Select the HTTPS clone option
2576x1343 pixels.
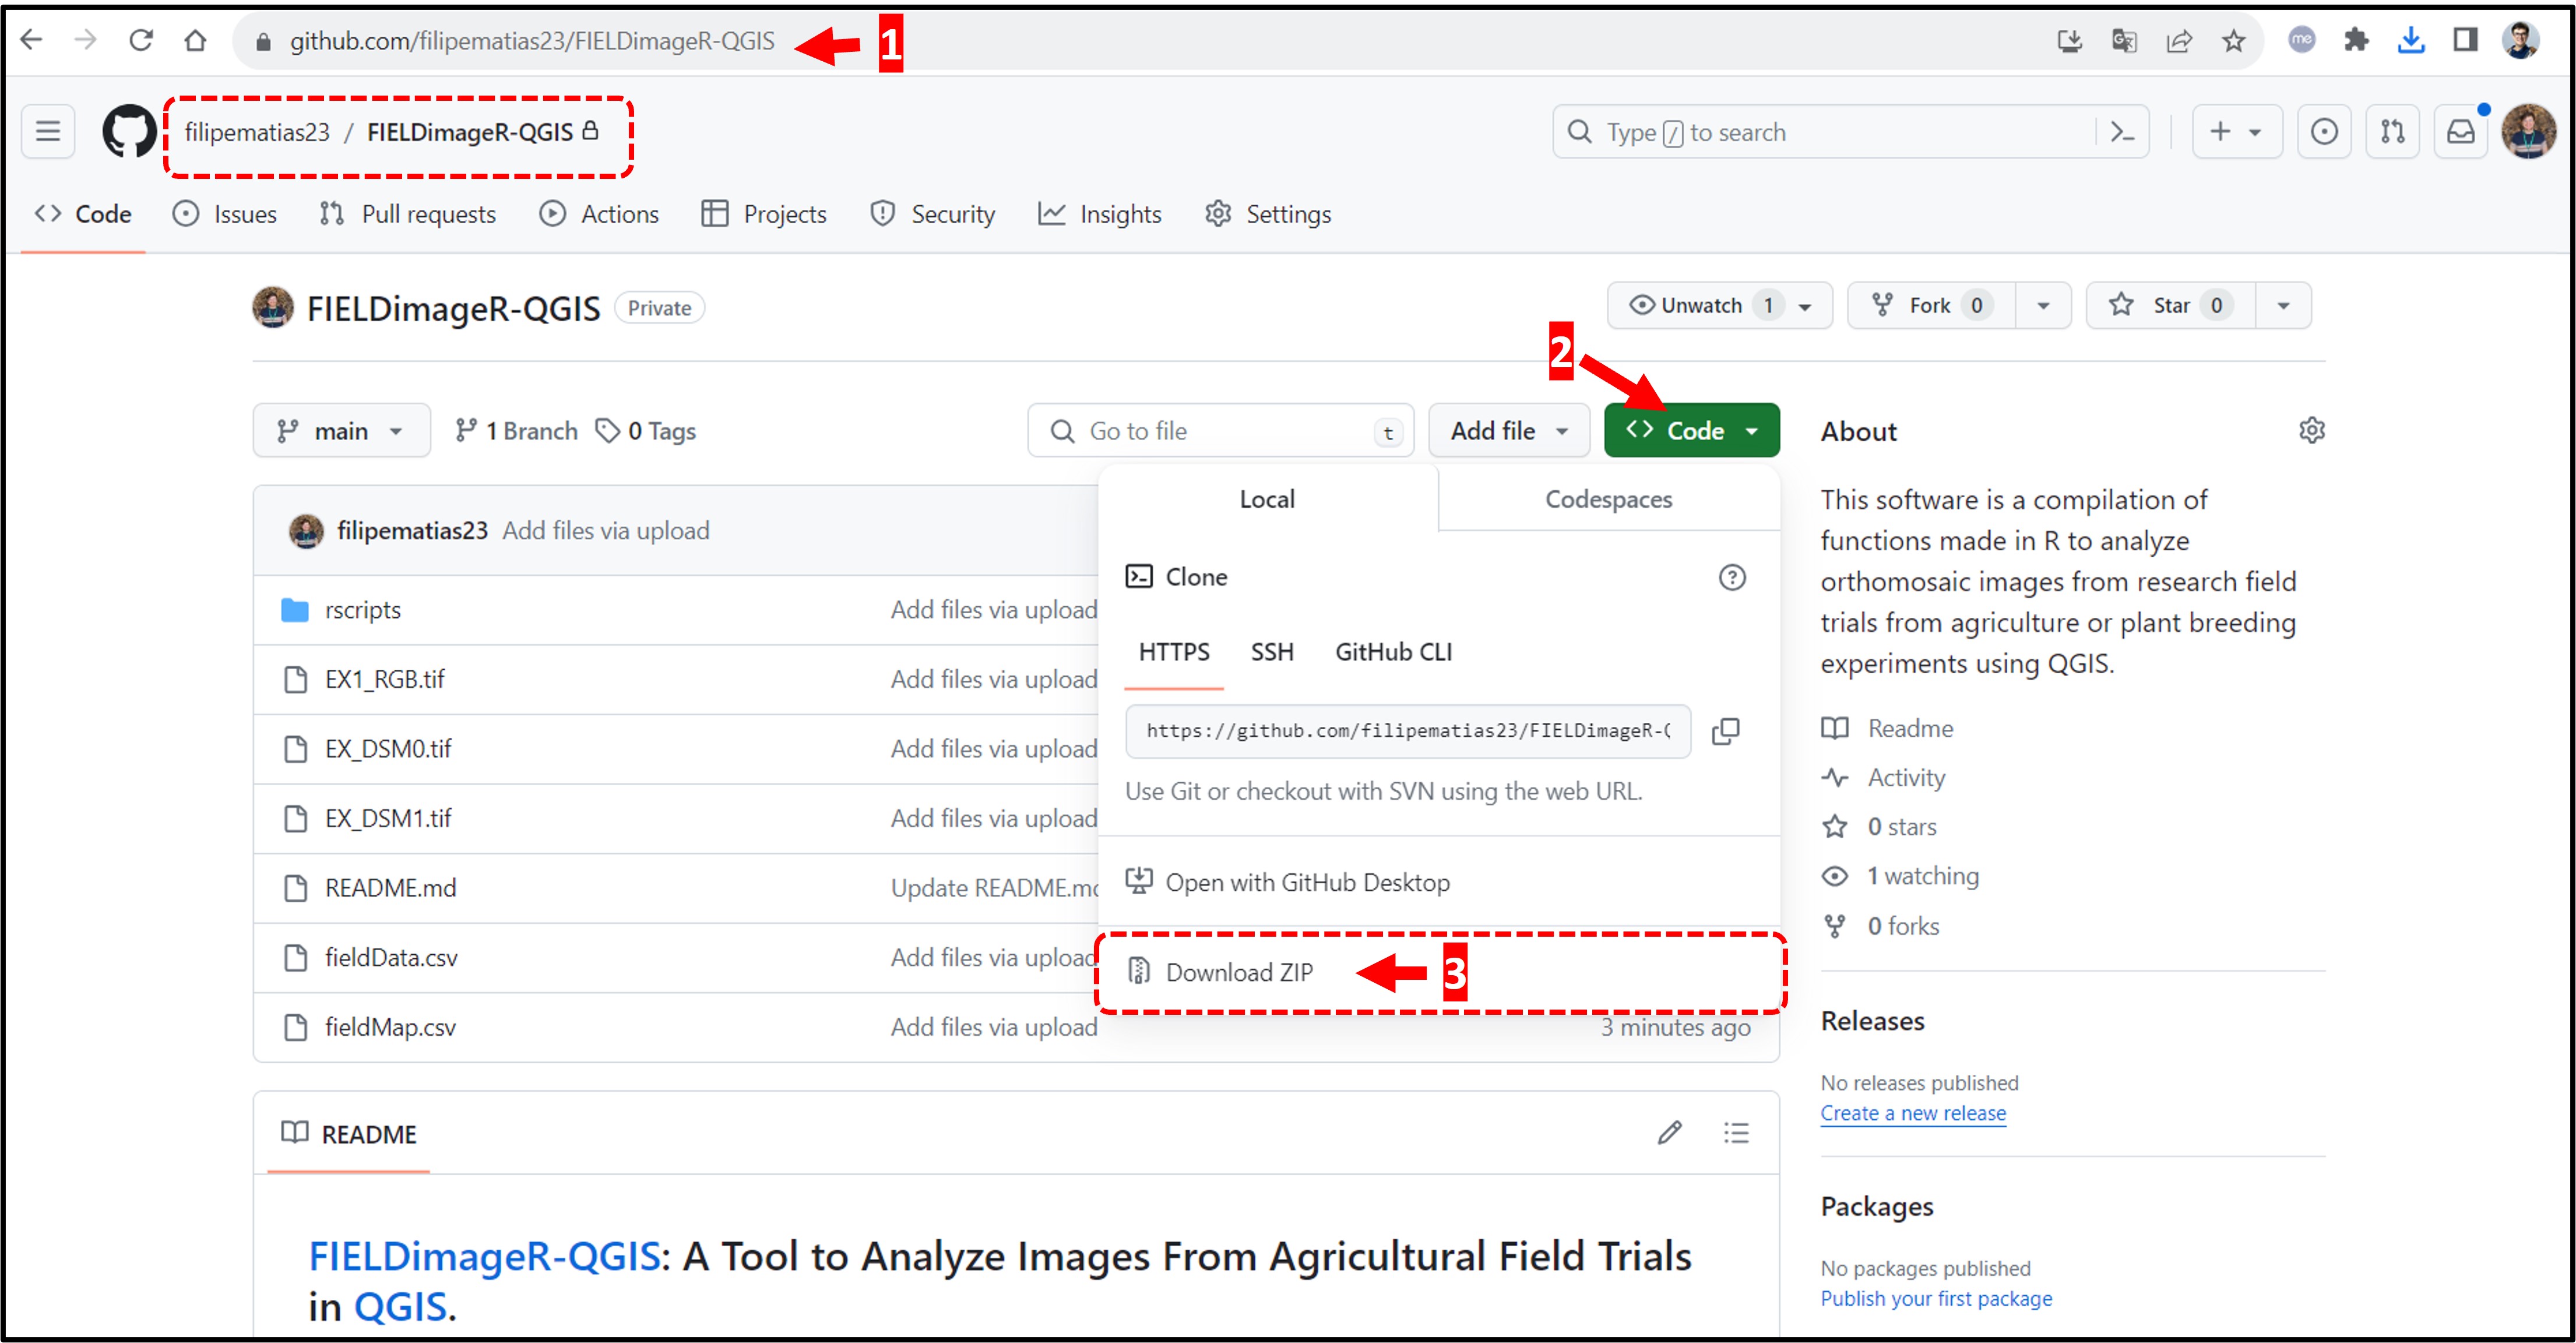click(x=1173, y=652)
